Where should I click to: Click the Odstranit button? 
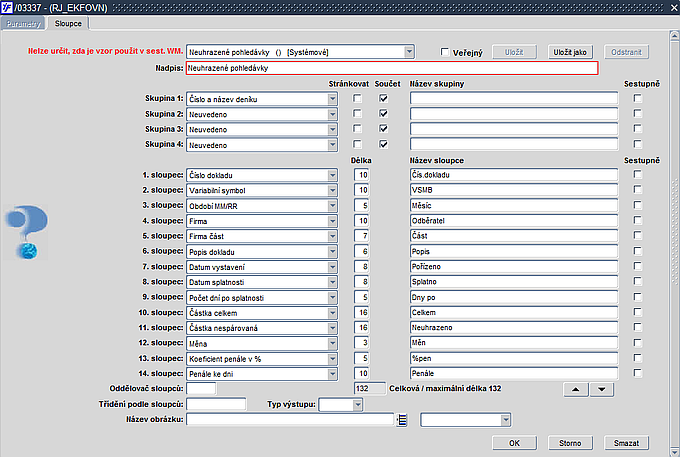click(x=626, y=52)
